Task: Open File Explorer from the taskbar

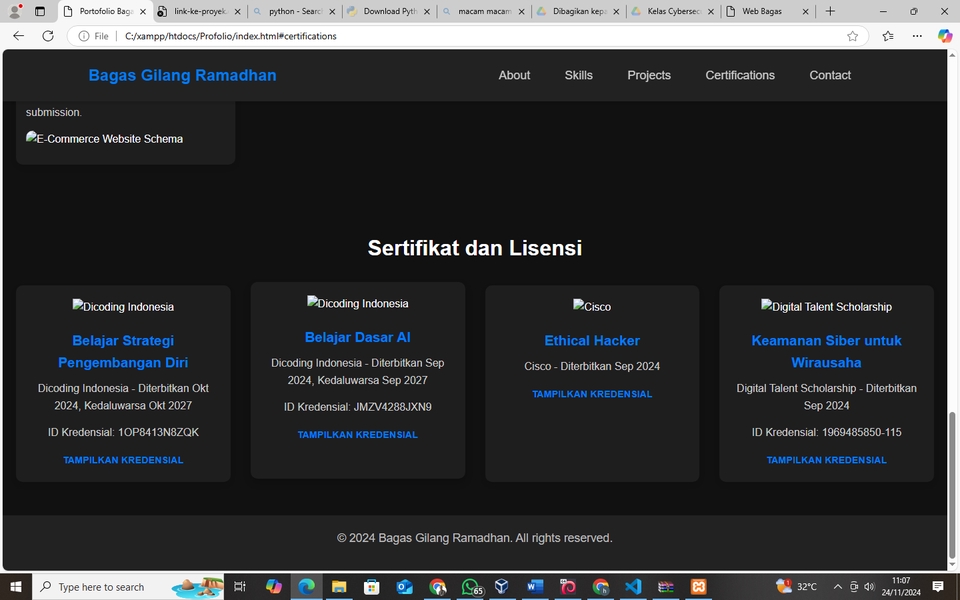Action: pyautogui.click(x=339, y=587)
